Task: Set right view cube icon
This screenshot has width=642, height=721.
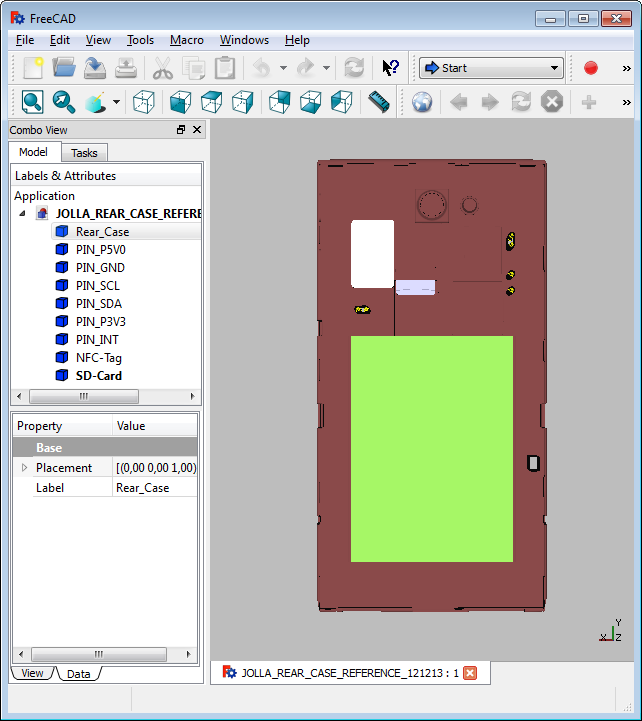Action: click(242, 102)
